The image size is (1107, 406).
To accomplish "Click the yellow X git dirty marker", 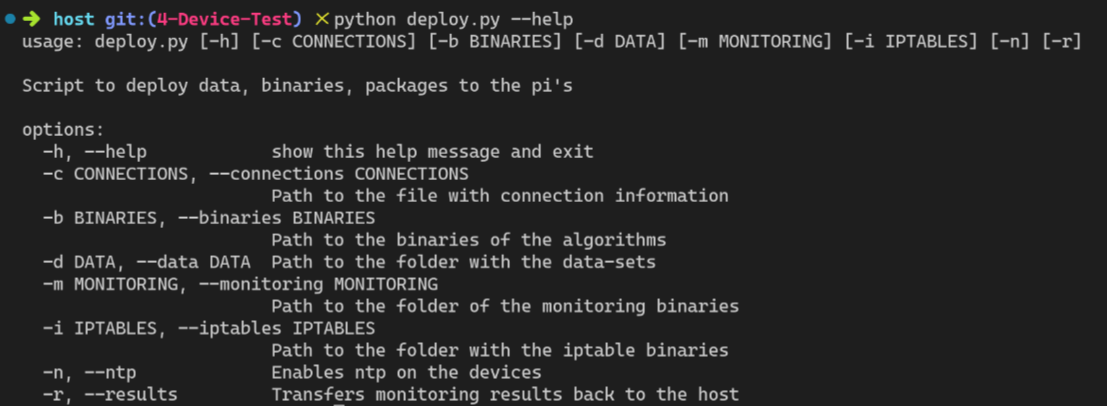I will pyautogui.click(x=321, y=19).
